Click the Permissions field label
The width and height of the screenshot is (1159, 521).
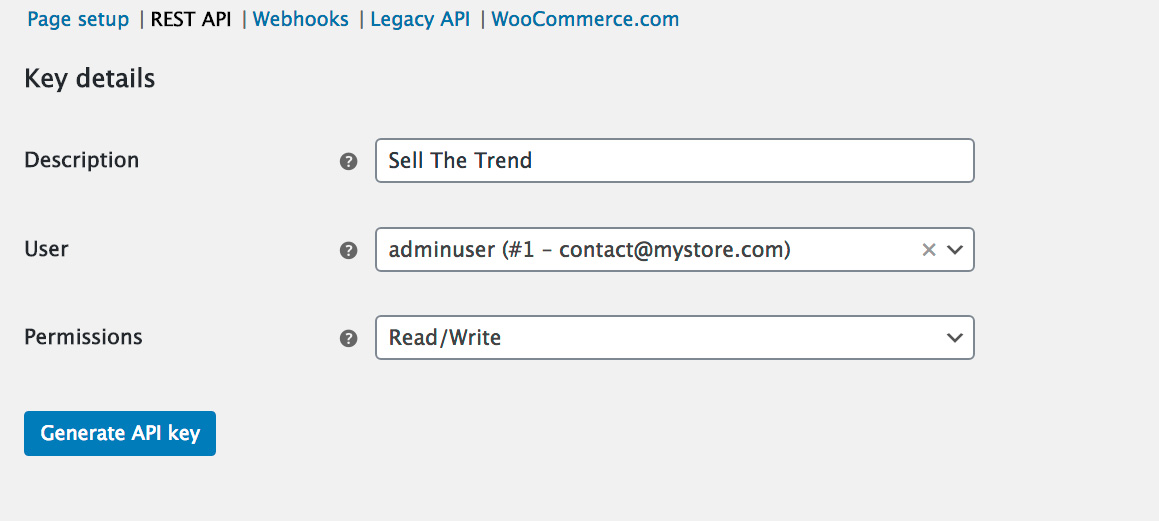coord(83,337)
